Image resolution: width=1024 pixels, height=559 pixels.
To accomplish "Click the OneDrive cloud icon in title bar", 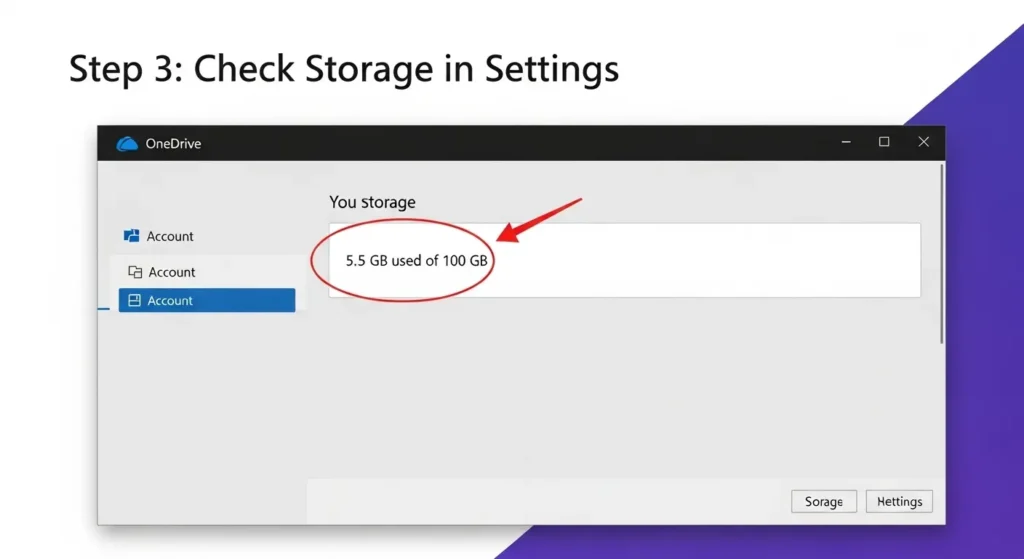I will [127, 143].
